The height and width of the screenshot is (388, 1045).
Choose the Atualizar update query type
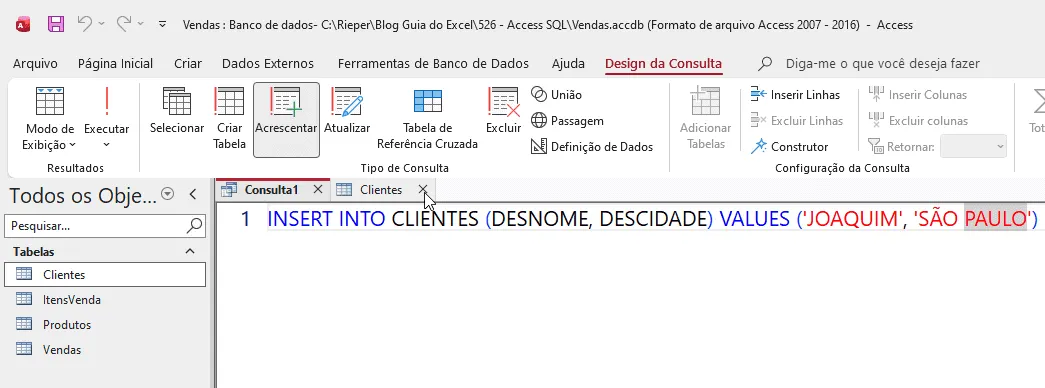[347, 111]
